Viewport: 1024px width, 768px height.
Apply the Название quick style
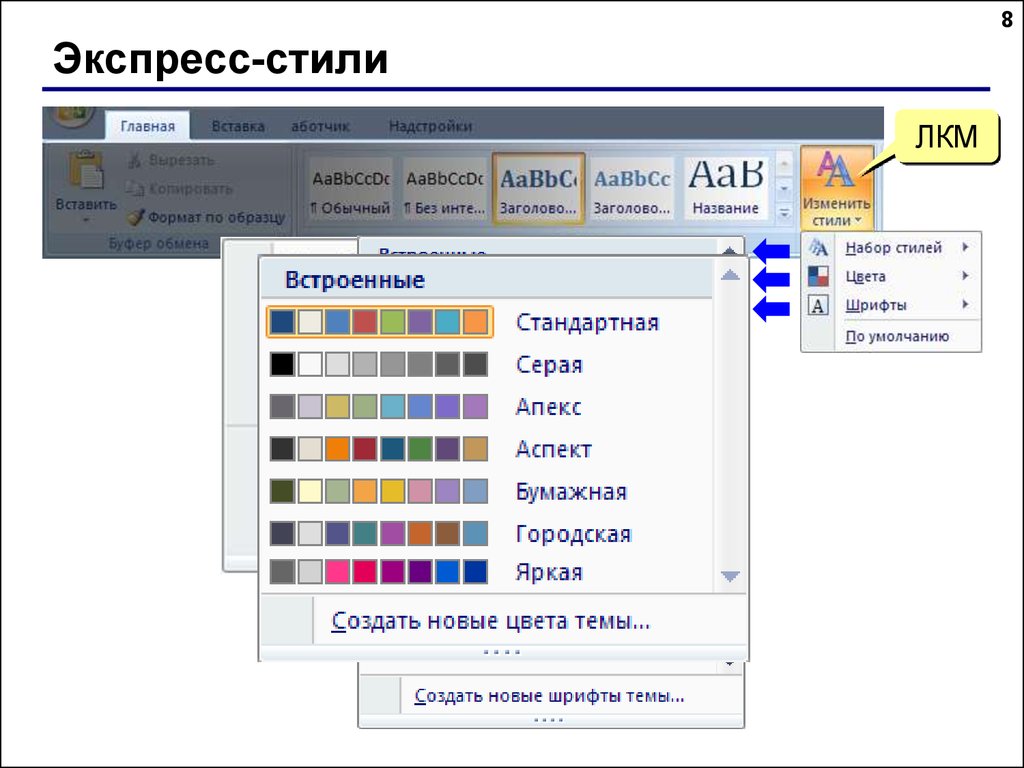(726, 189)
